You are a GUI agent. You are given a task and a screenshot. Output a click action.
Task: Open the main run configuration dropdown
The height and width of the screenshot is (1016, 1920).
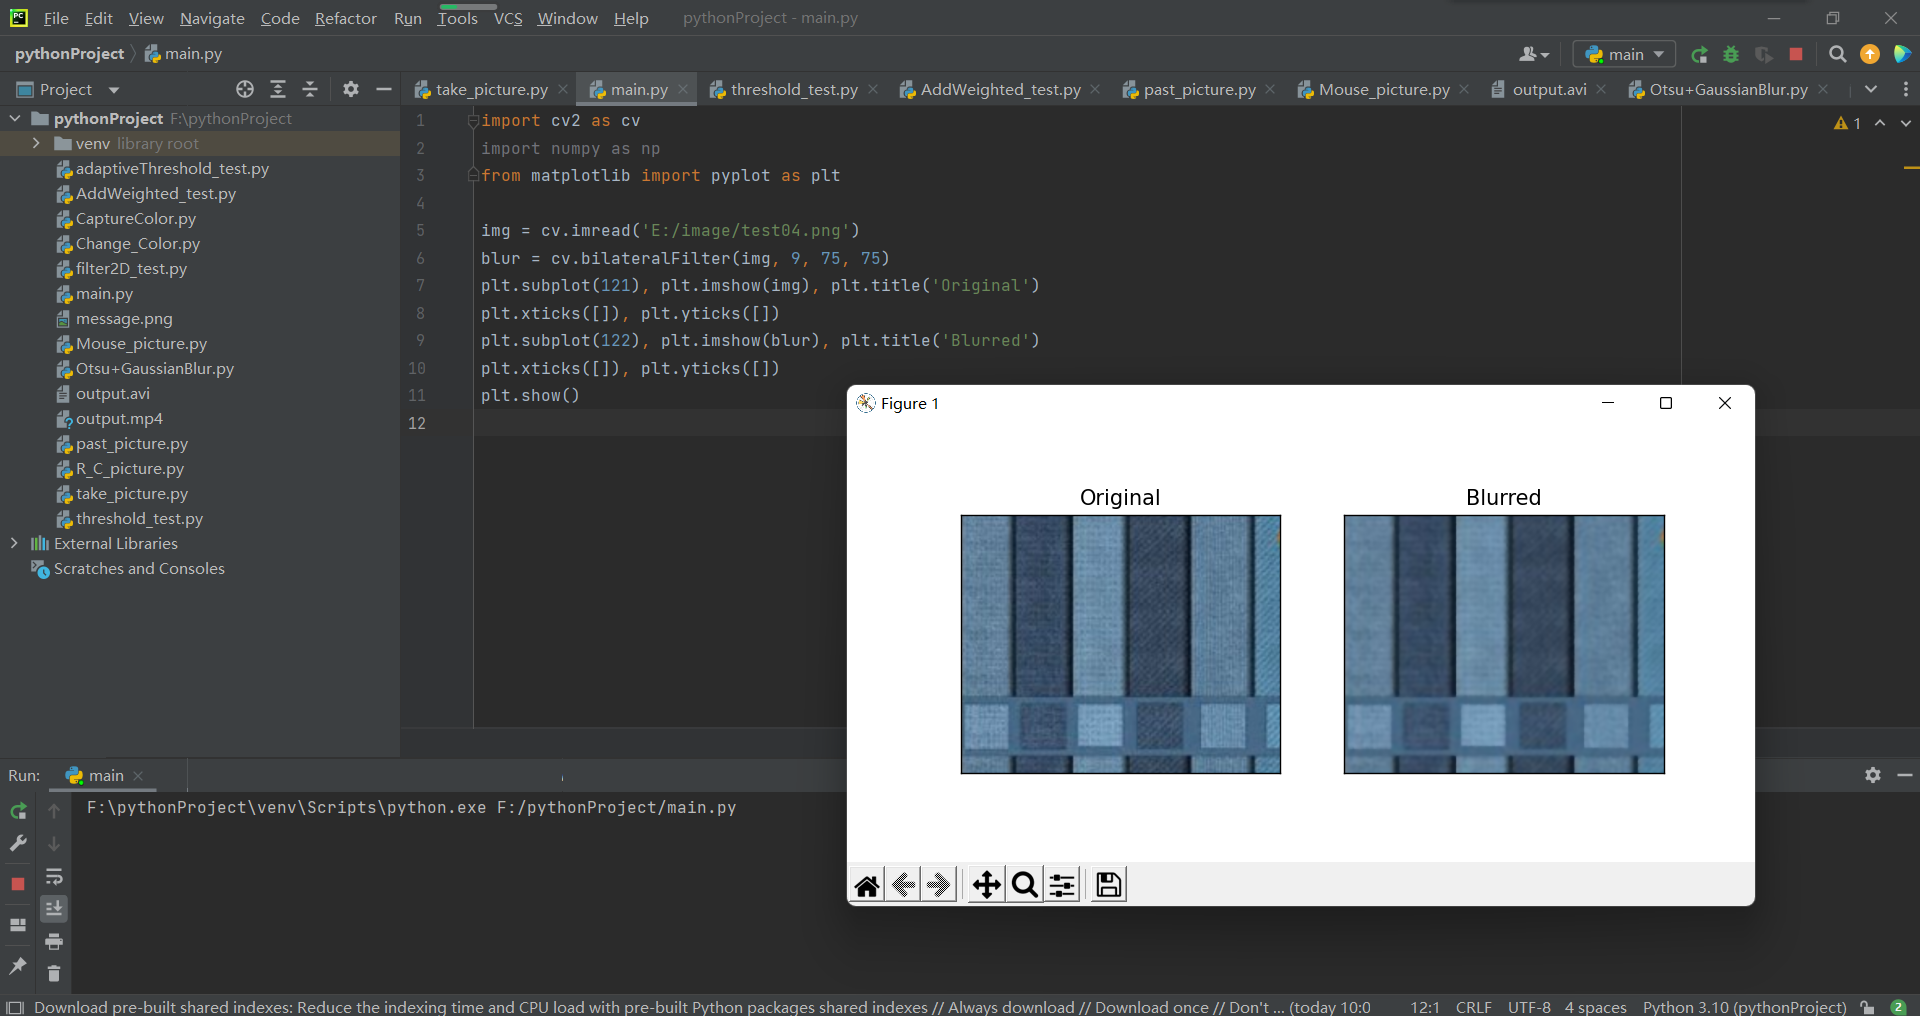tap(1624, 54)
